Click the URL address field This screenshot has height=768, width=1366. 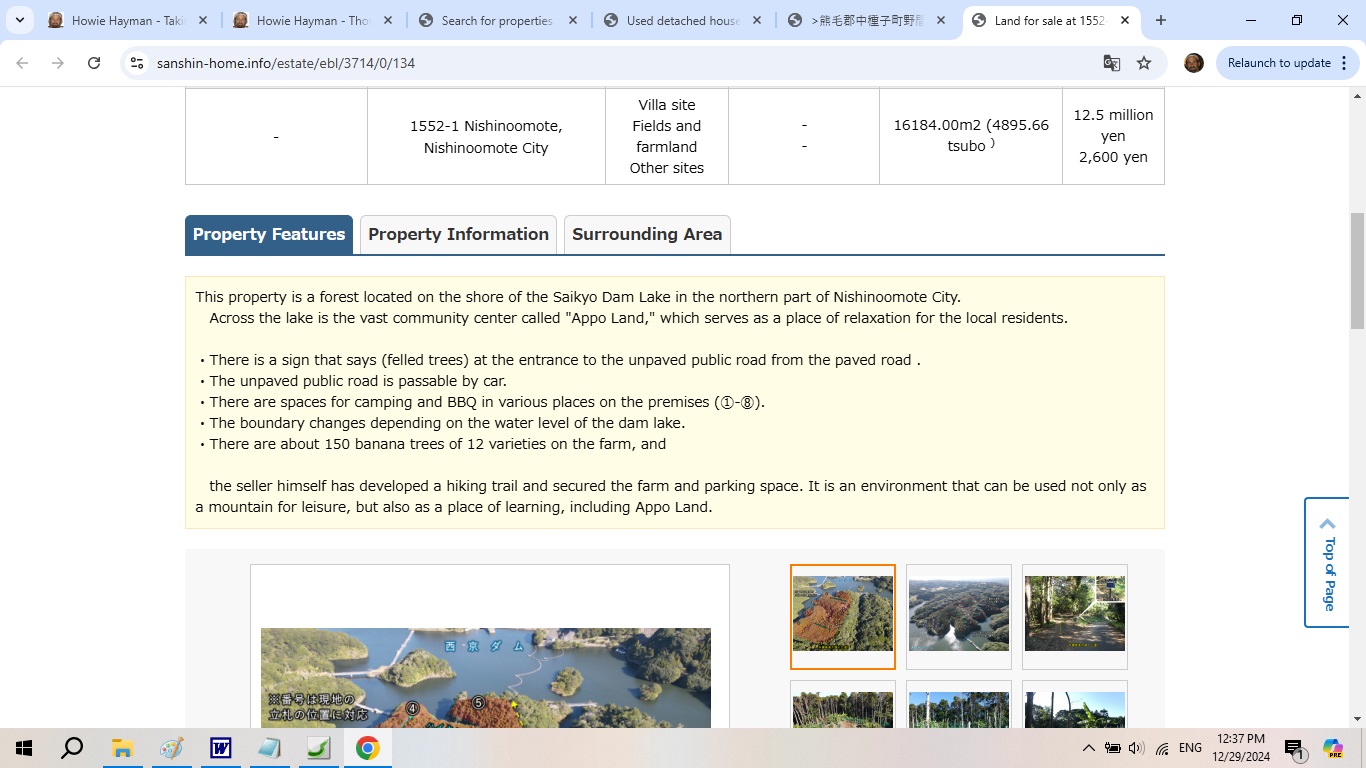[600, 63]
